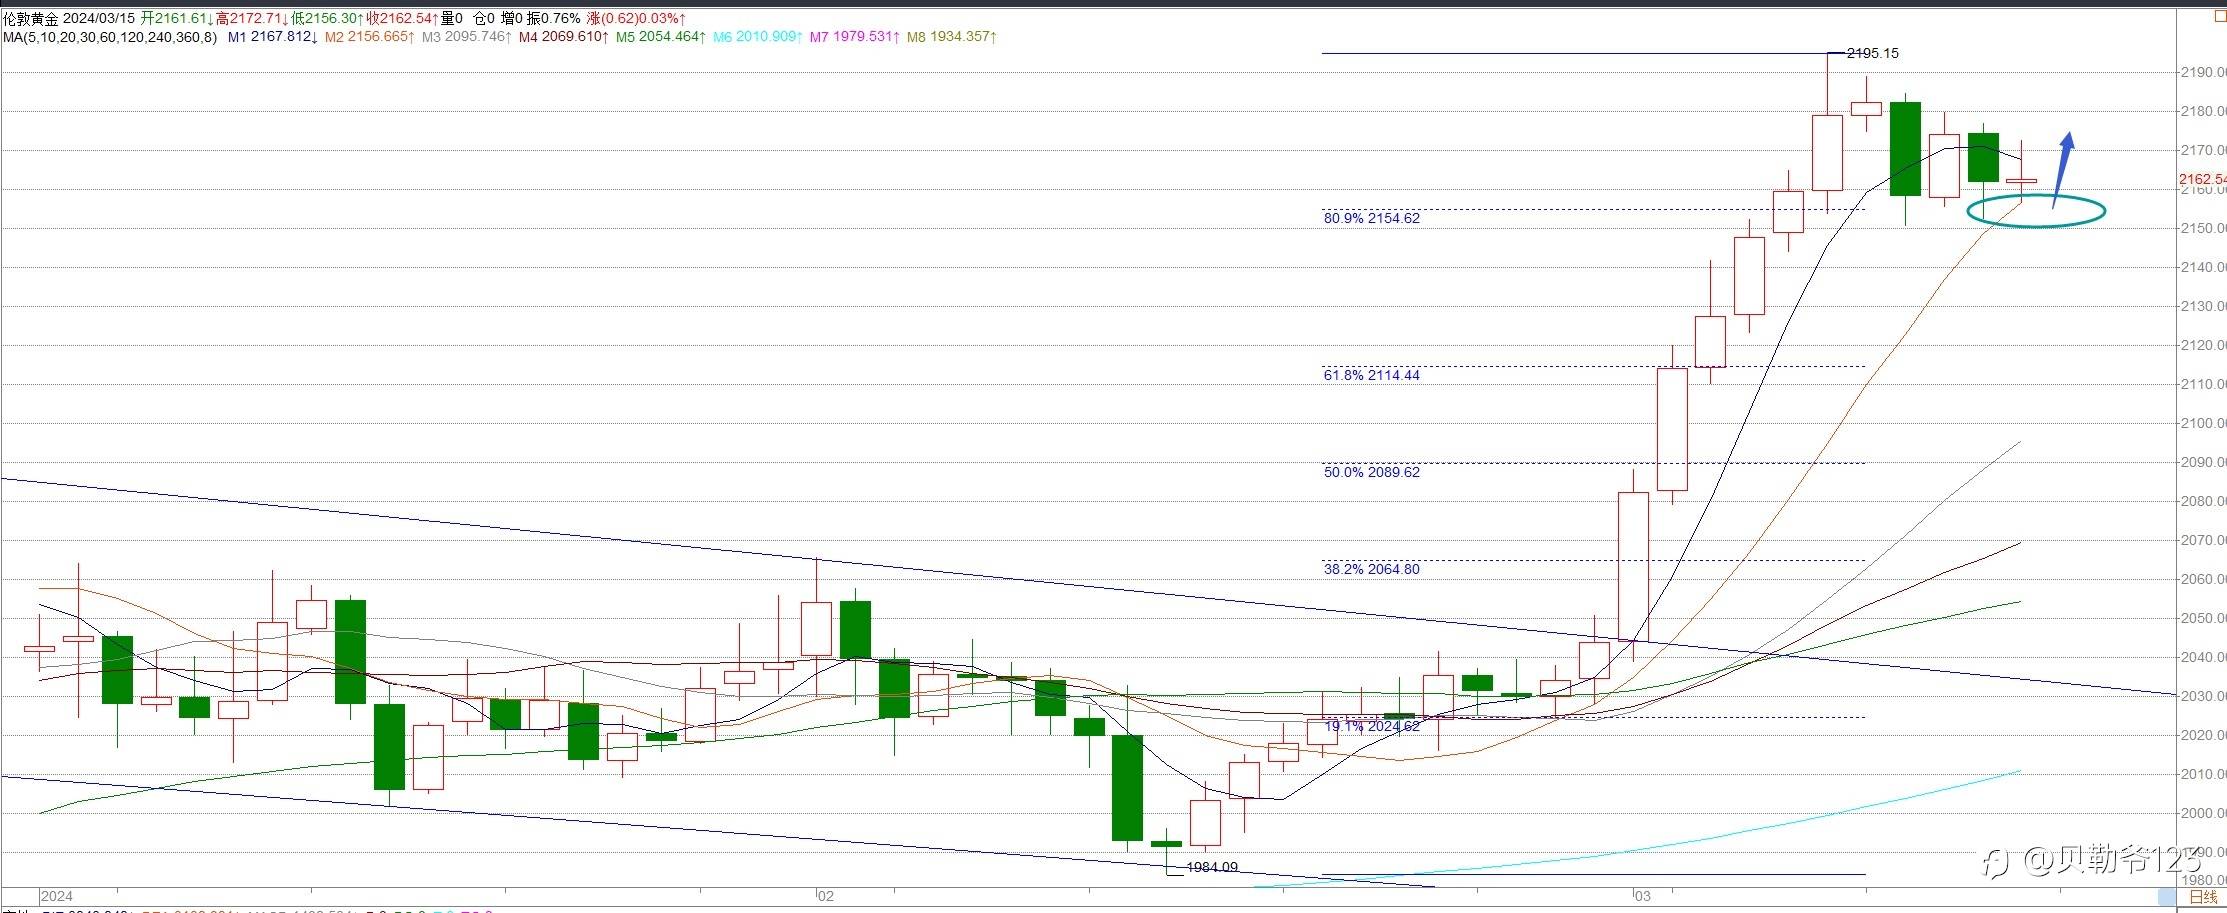The width and height of the screenshot is (2227, 913).
Task: Click the M2 2156.665 moving average value
Action: (x=370, y=37)
